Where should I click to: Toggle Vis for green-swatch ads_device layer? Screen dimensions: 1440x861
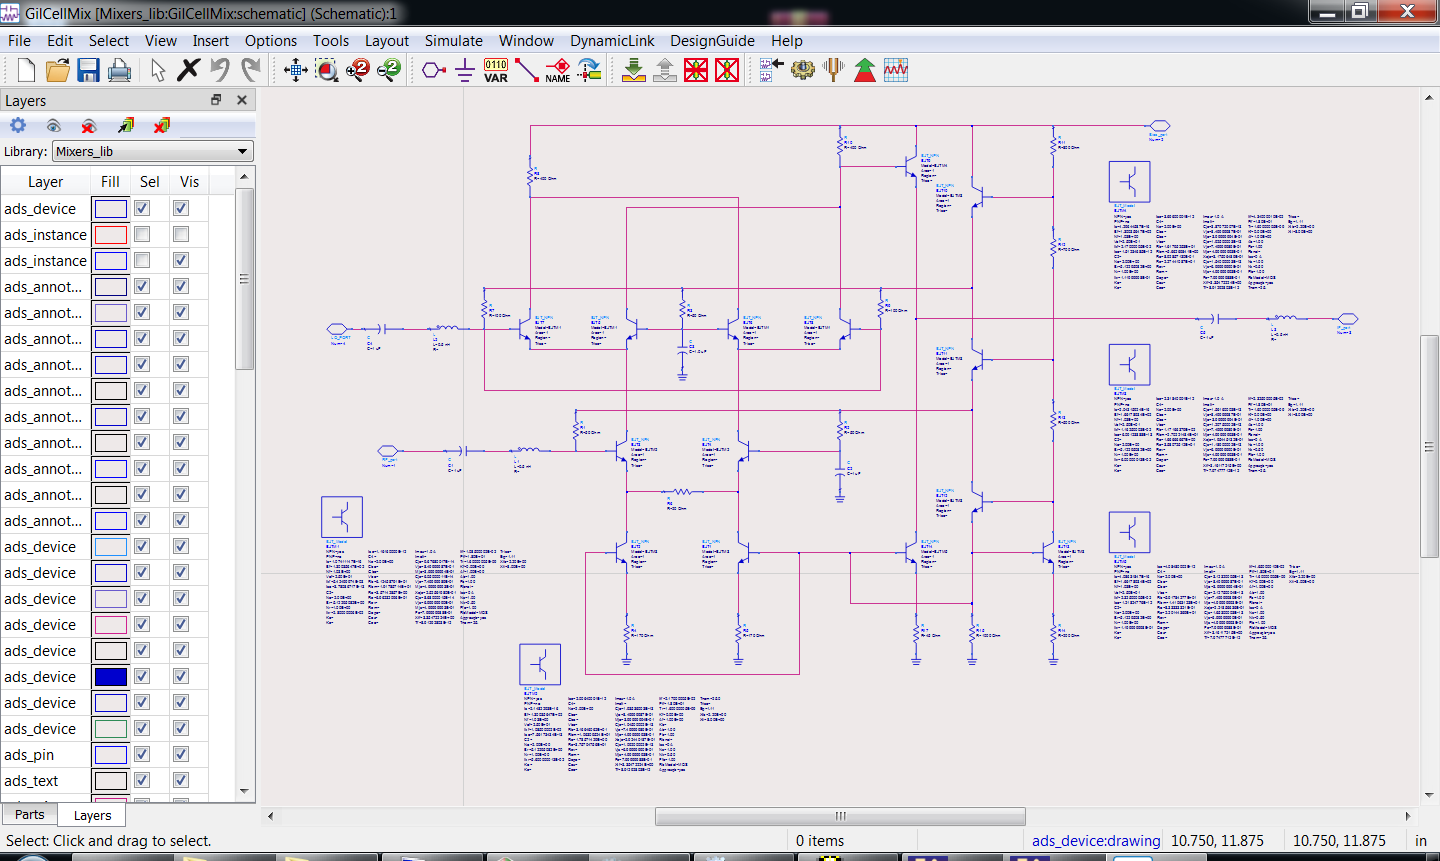point(181,728)
